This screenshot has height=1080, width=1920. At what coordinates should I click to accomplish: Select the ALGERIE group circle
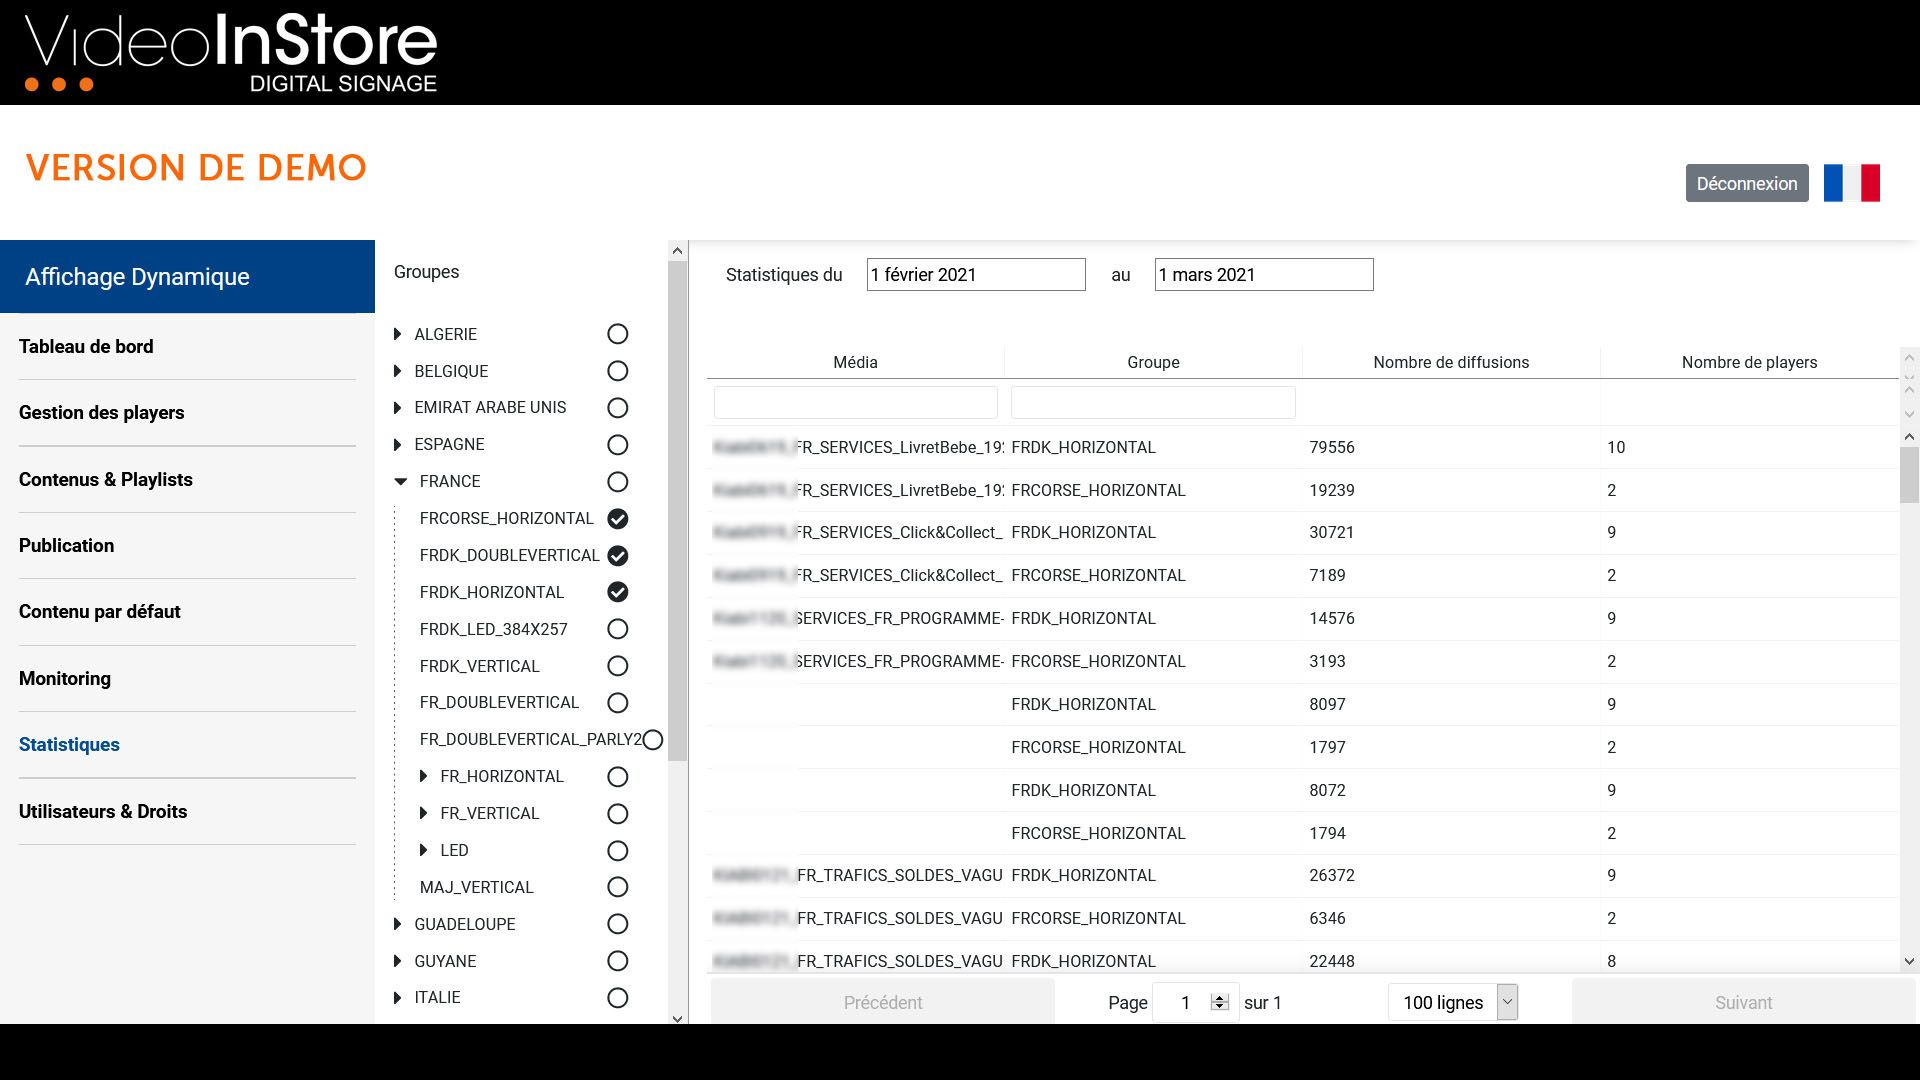618,334
